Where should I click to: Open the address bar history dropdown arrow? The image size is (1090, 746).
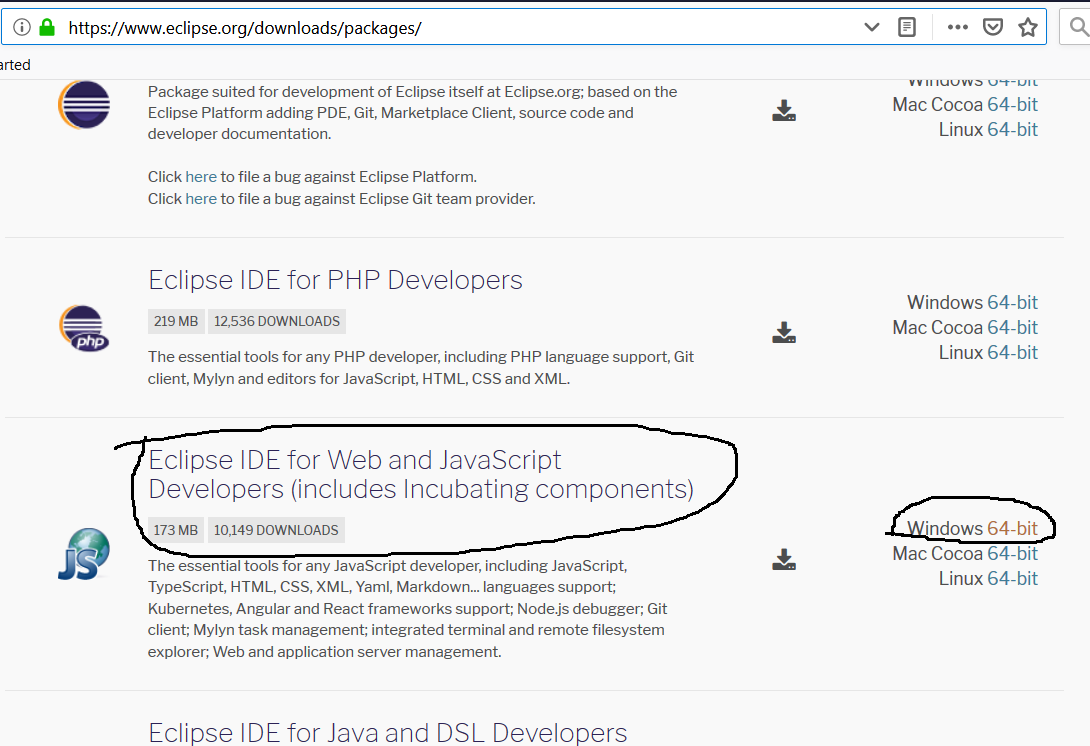tap(871, 27)
